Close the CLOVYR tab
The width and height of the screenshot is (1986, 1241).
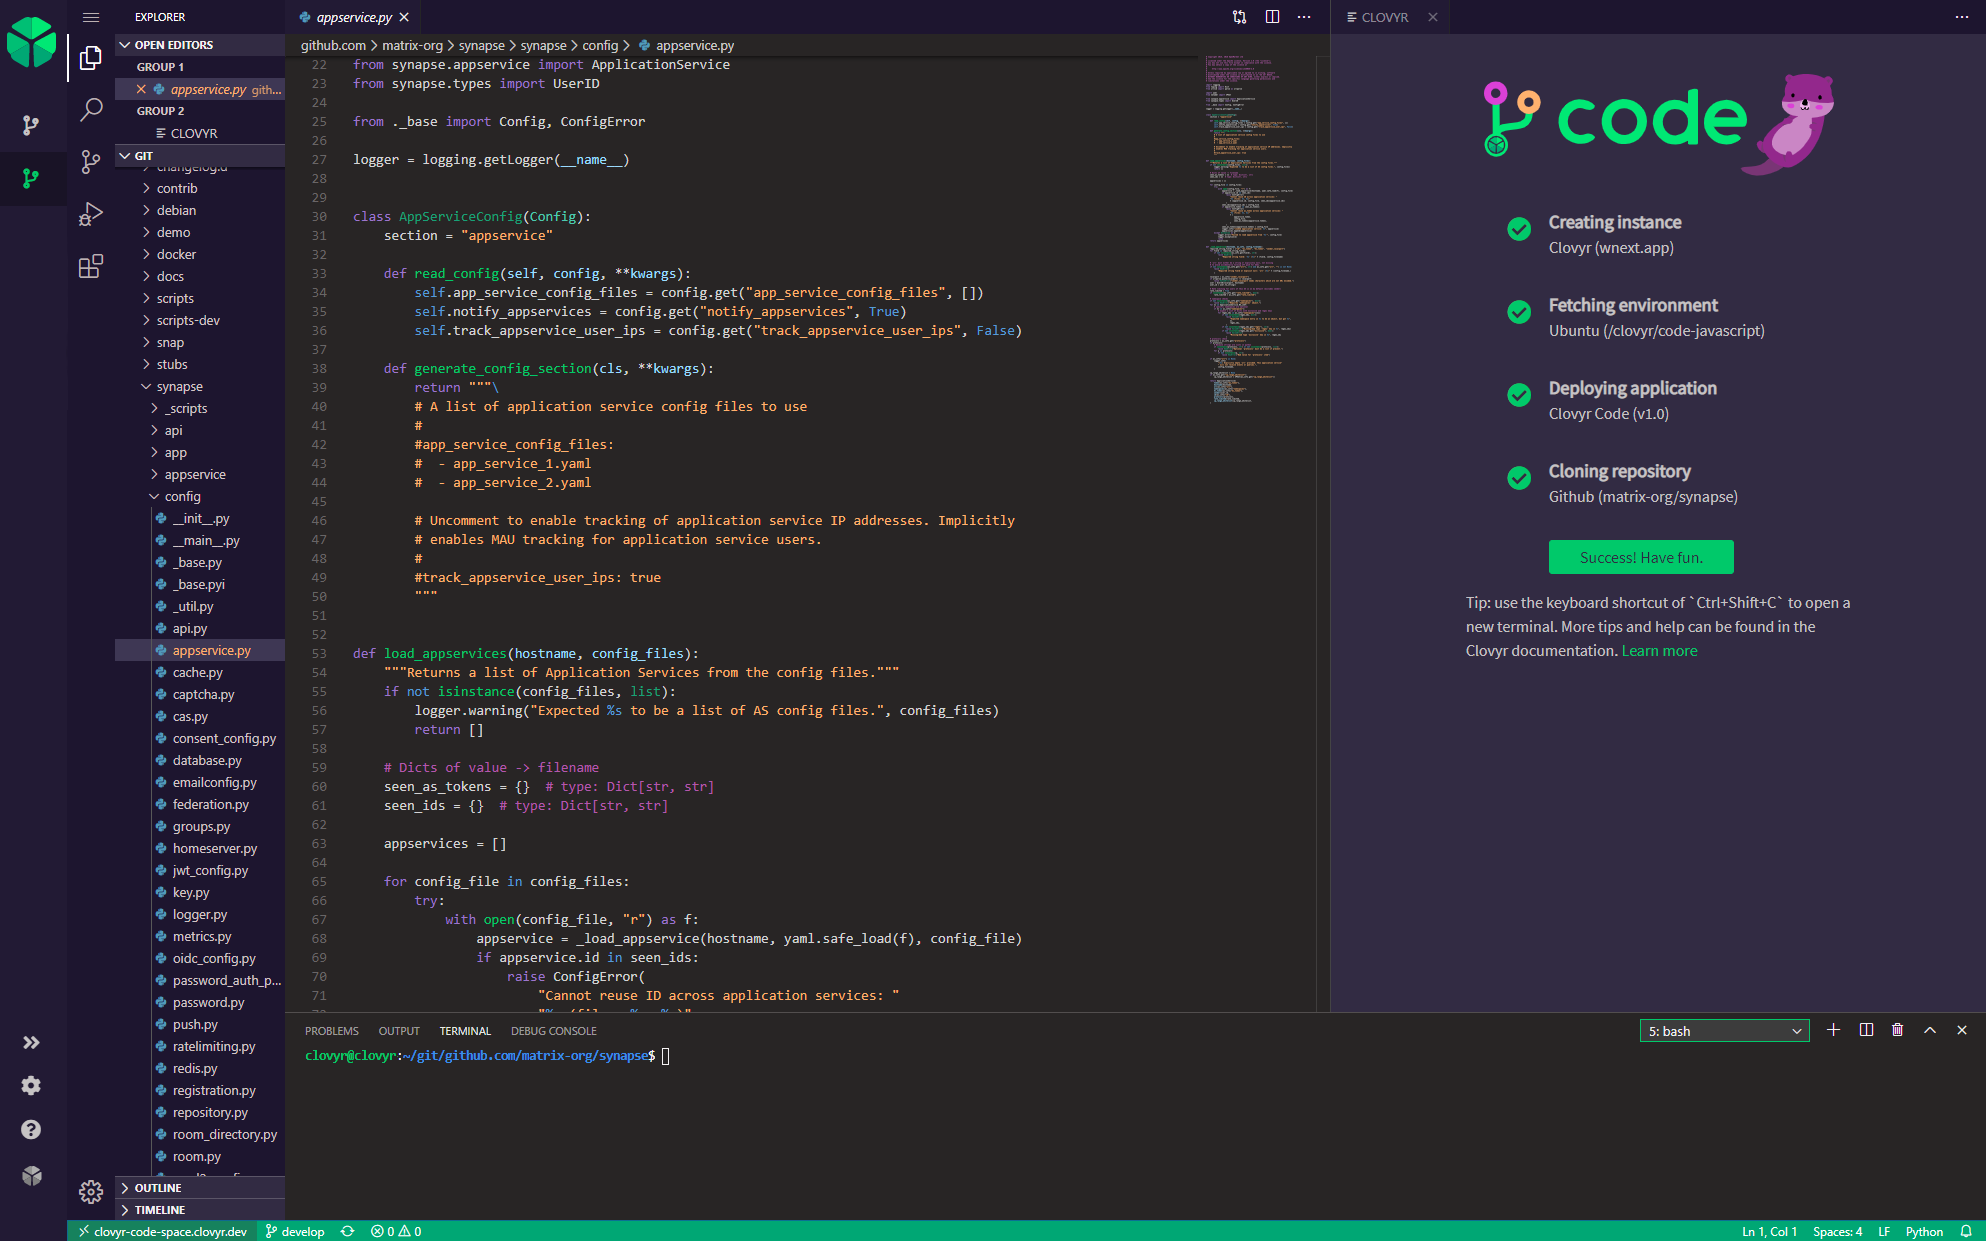click(x=1433, y=17)
